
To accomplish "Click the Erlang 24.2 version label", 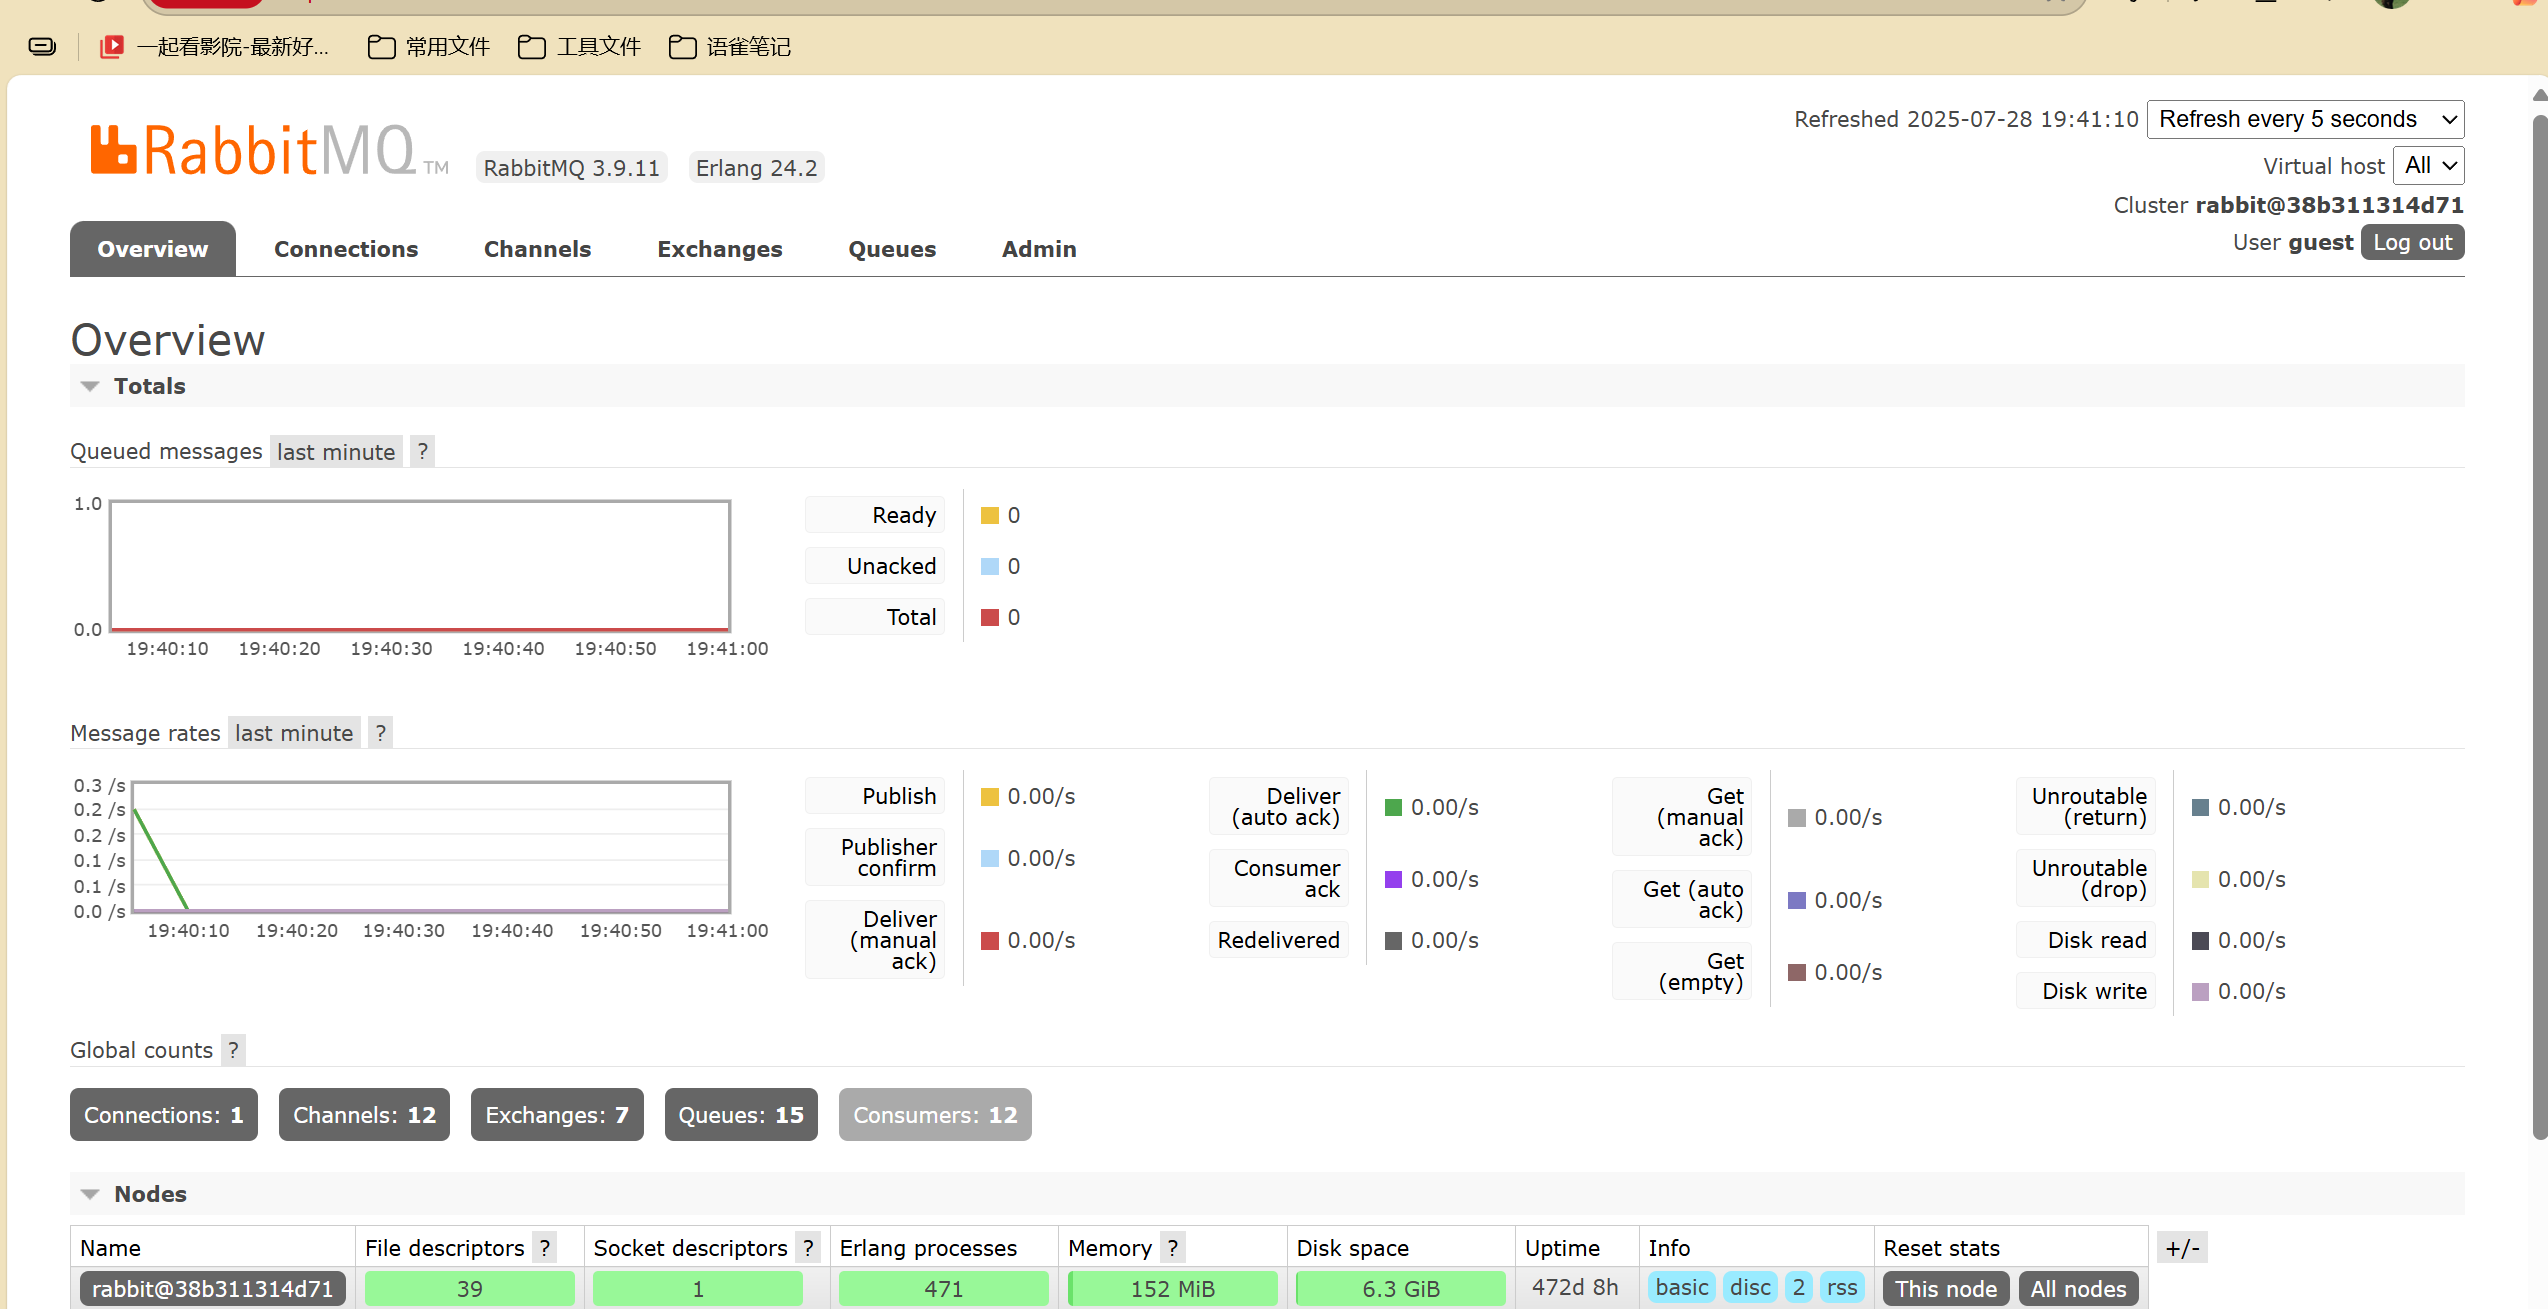I will (x=756, y=168).
